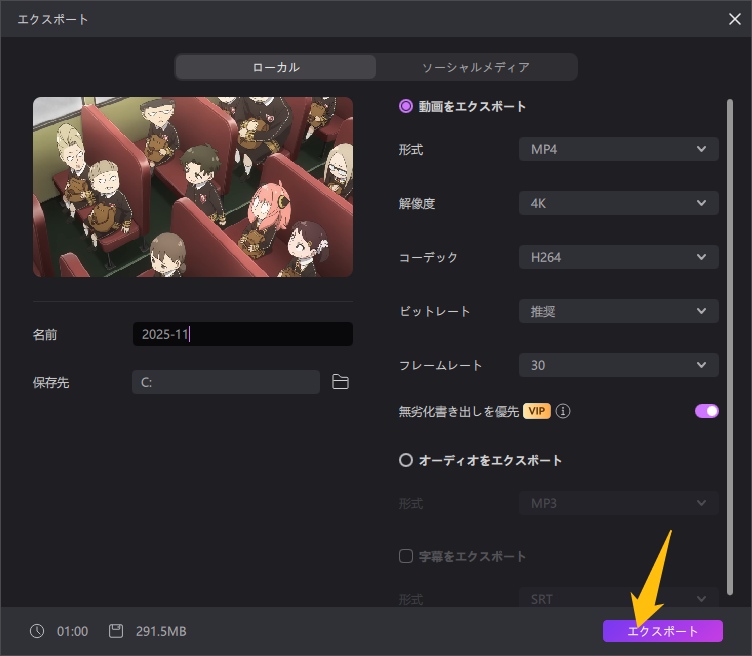This screenshot has width=752, height=656.
Task: Click the 解像度 label
Action: (416, 203)
